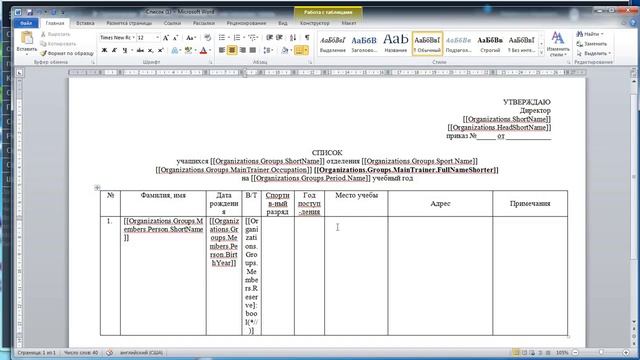Align text right
Image resolution: width=640 pixels, height=360 pixels.
243,50
